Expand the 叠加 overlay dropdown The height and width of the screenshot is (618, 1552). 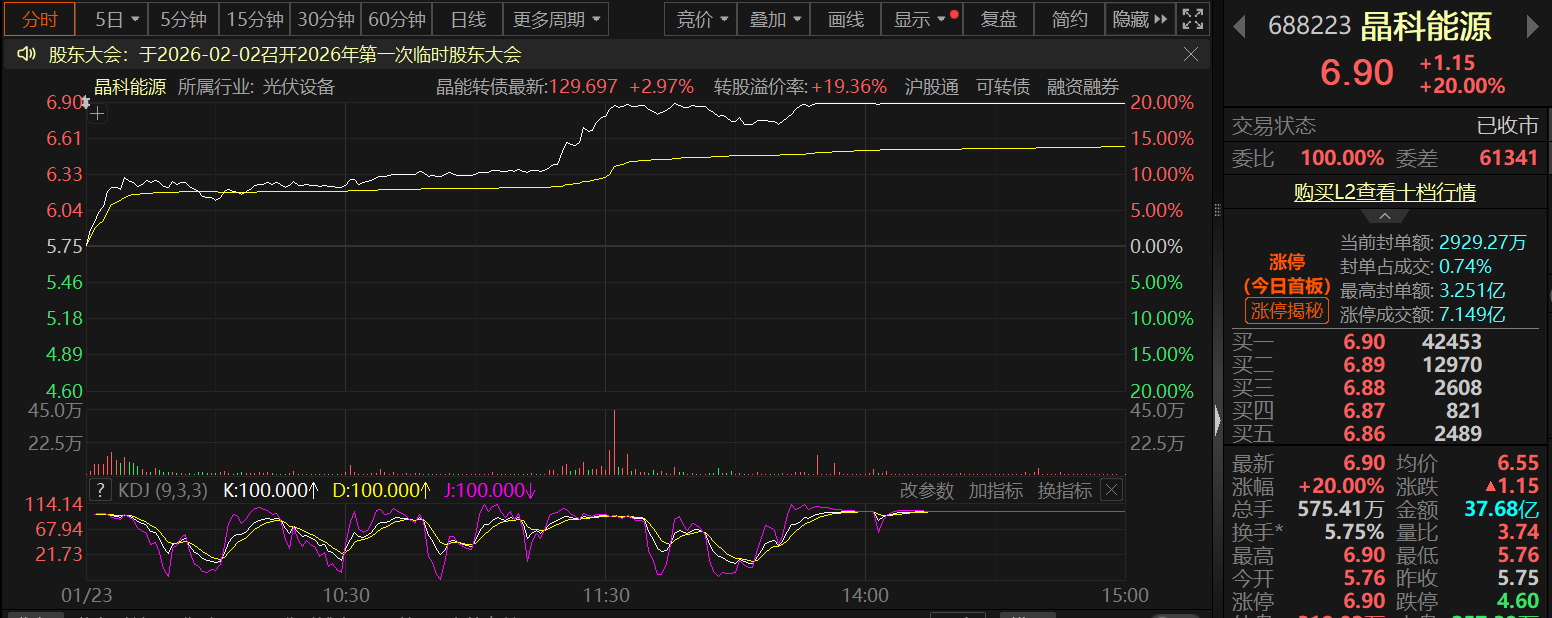coord(774,19)
